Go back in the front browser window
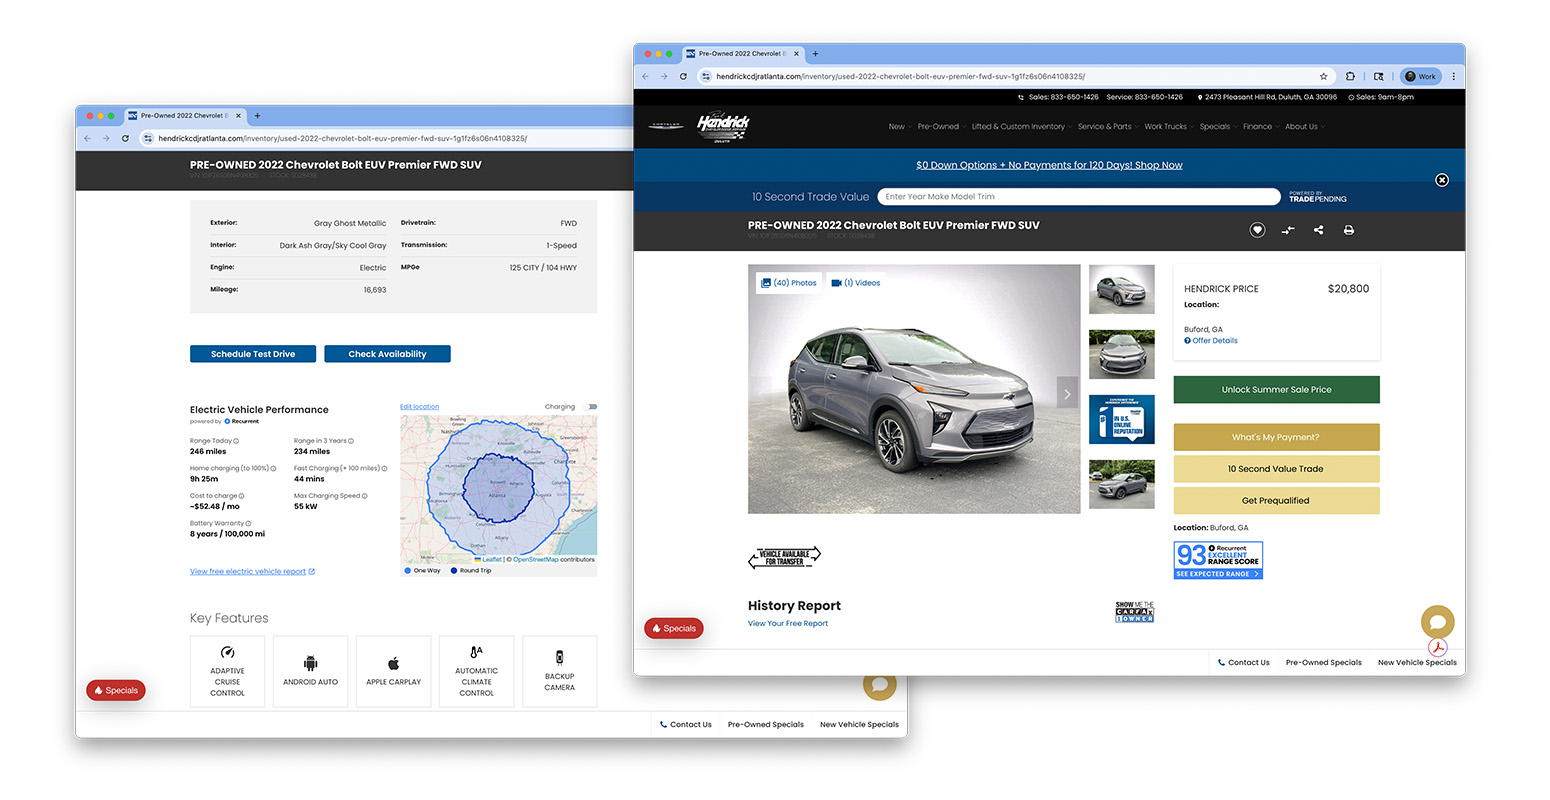The width and height of the screenshot is (1550, 800). 645,76
